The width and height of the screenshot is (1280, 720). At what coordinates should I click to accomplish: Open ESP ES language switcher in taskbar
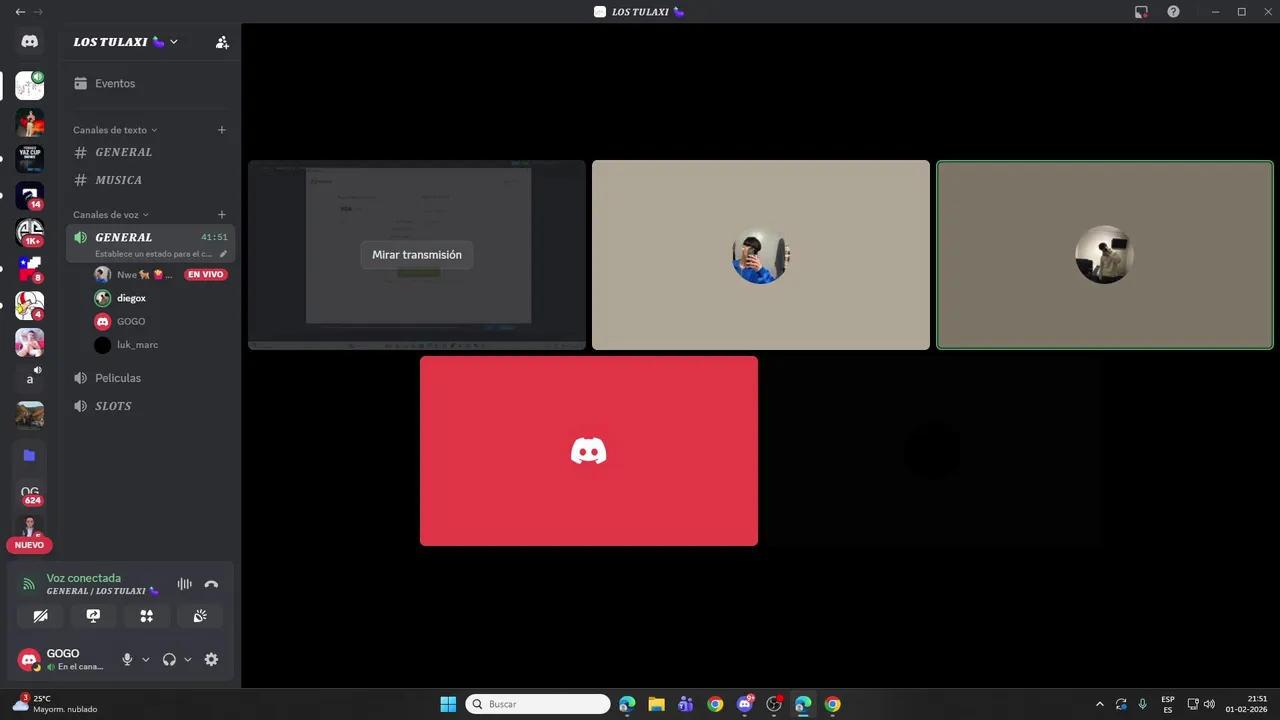(x=1168, y=704)
